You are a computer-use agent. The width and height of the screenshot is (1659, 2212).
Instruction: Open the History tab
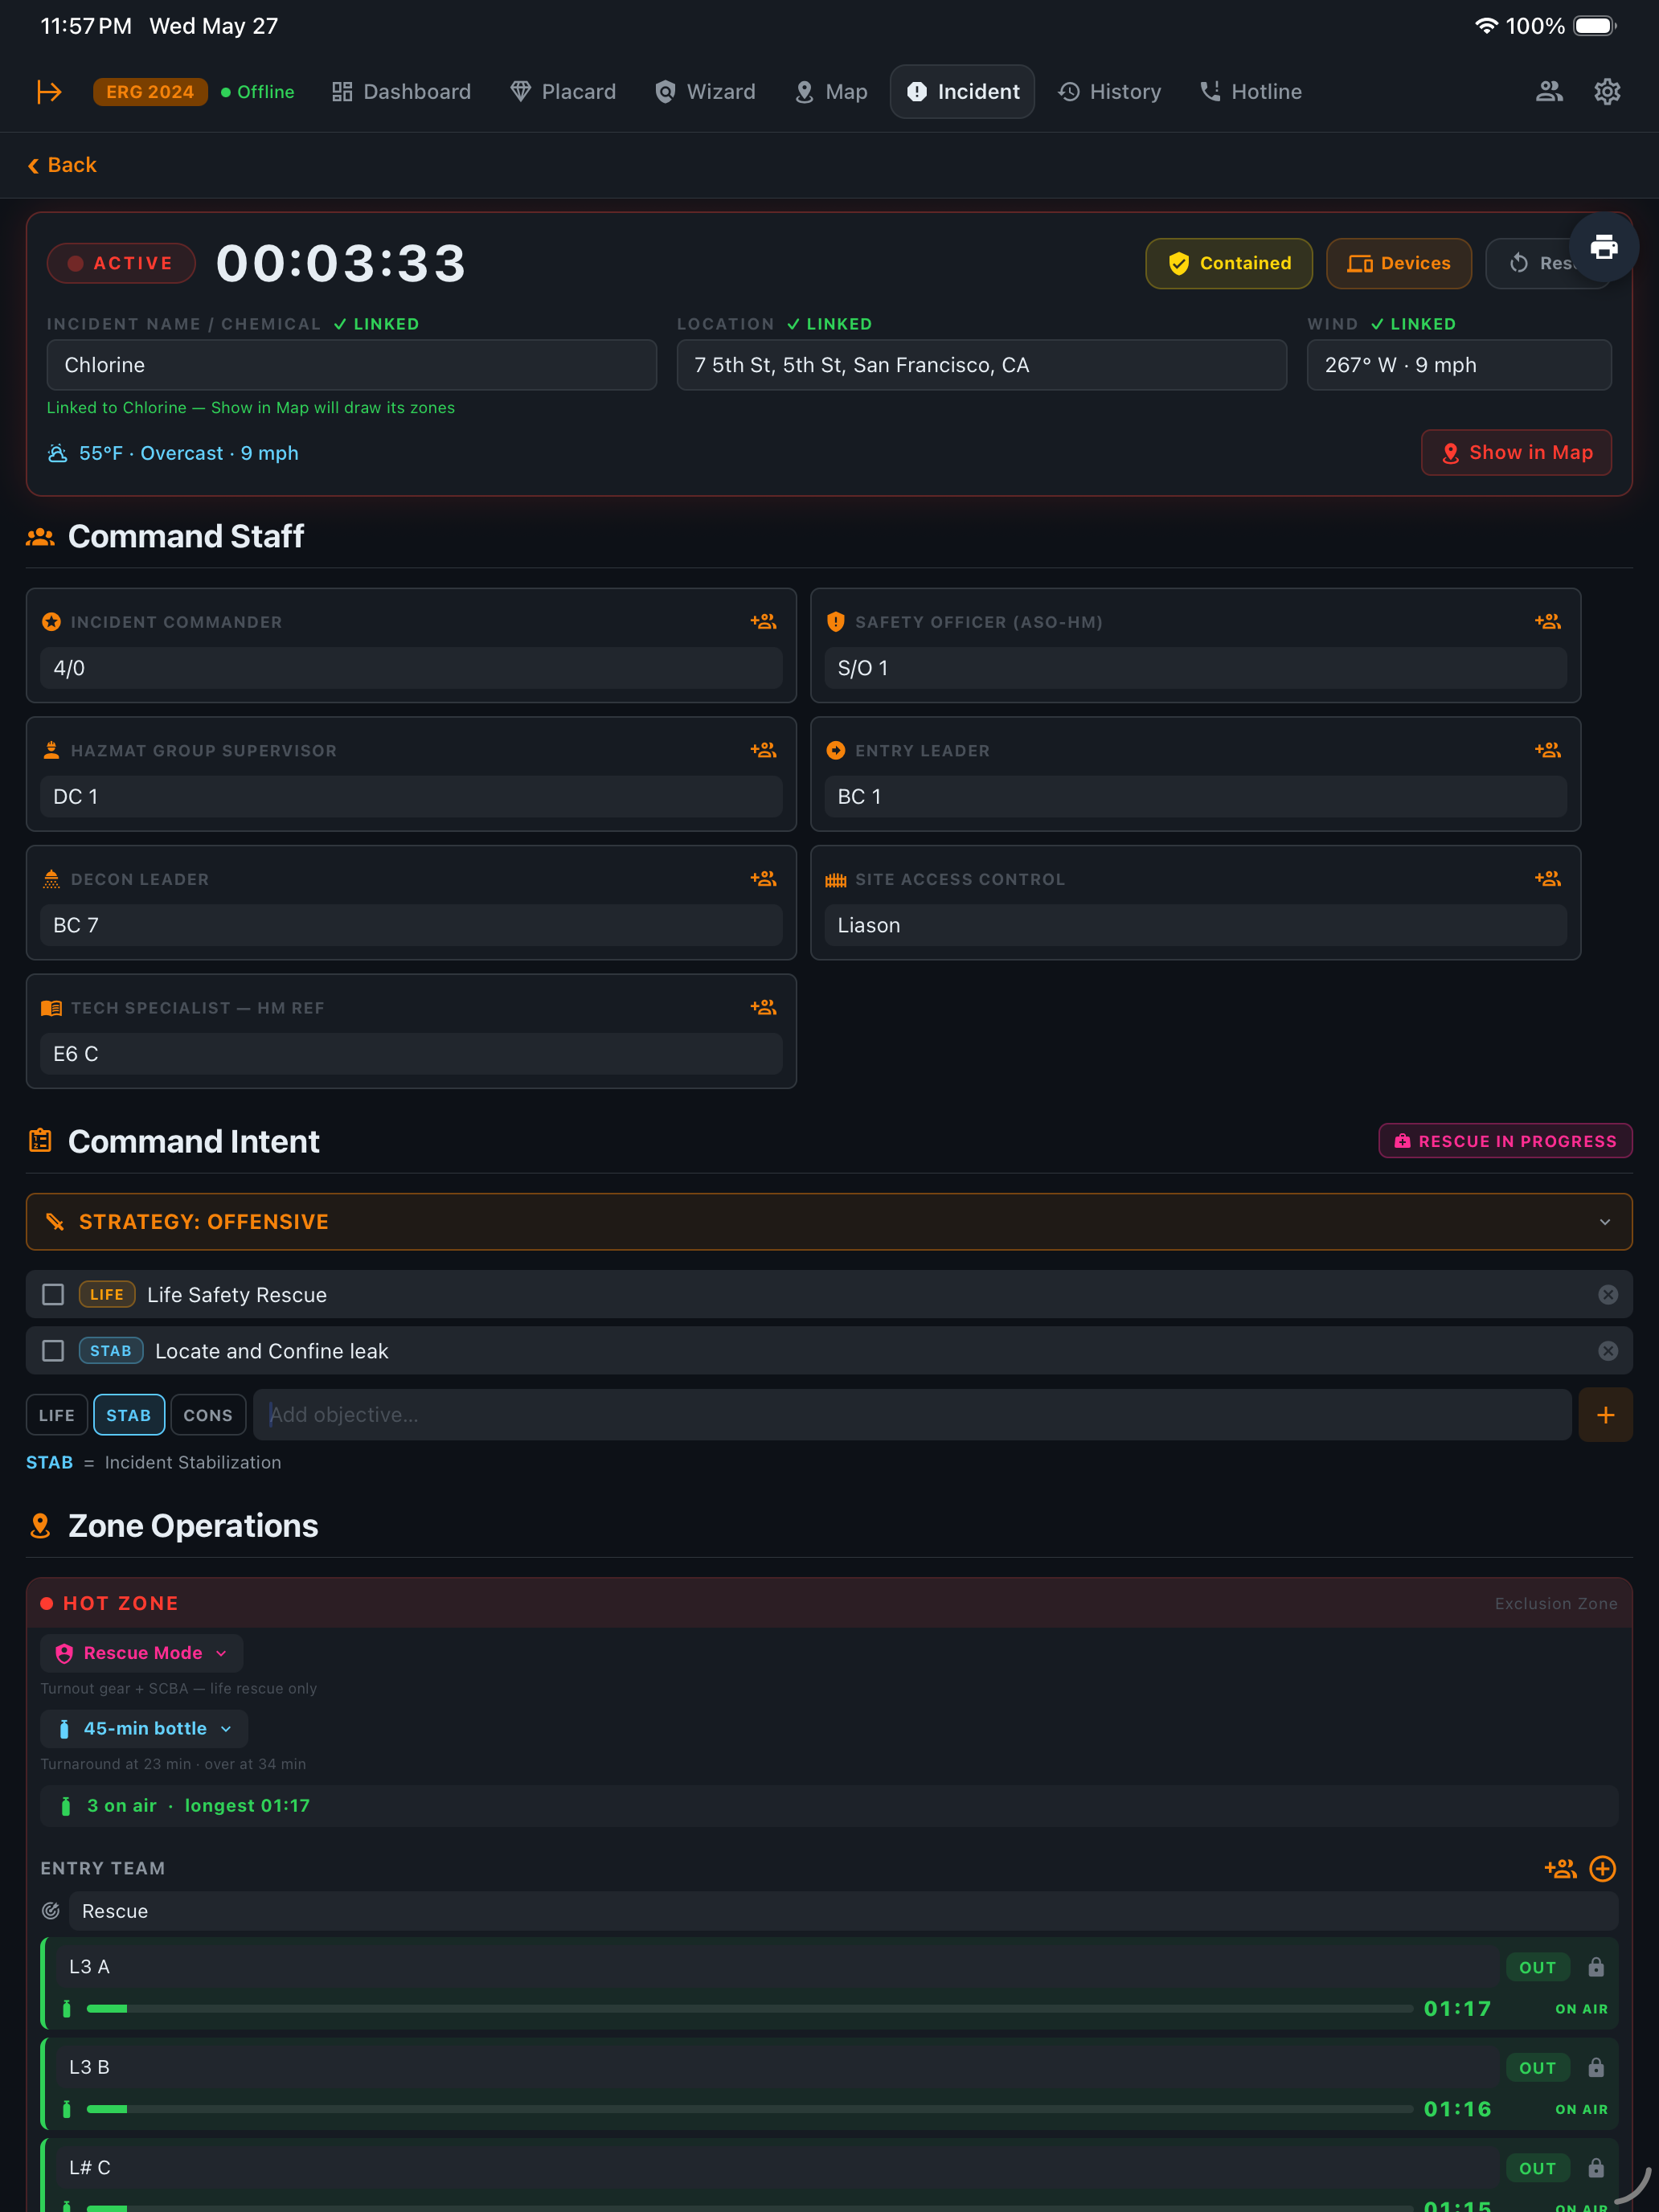(x=1109, y=92)
